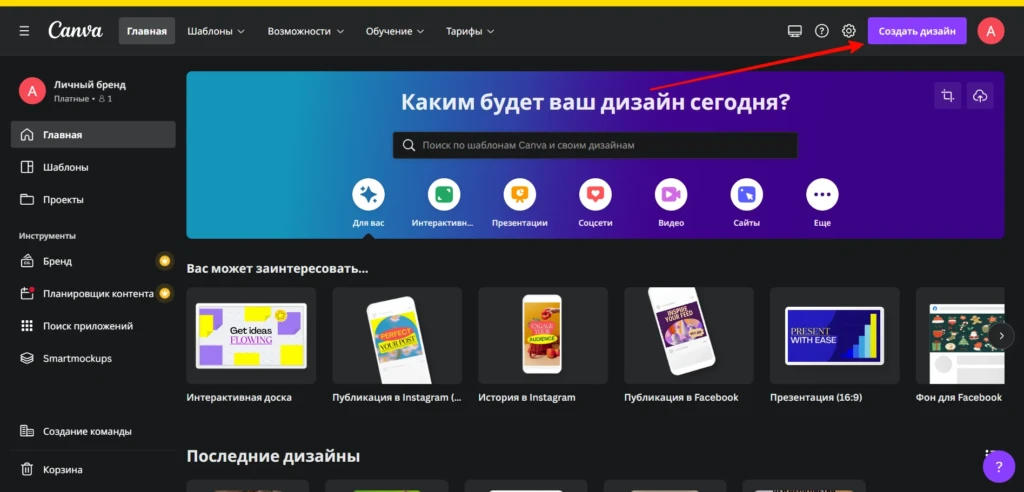Open the Интерактивная доска thumbnail

pyautogui.click(x=251, y=335)
